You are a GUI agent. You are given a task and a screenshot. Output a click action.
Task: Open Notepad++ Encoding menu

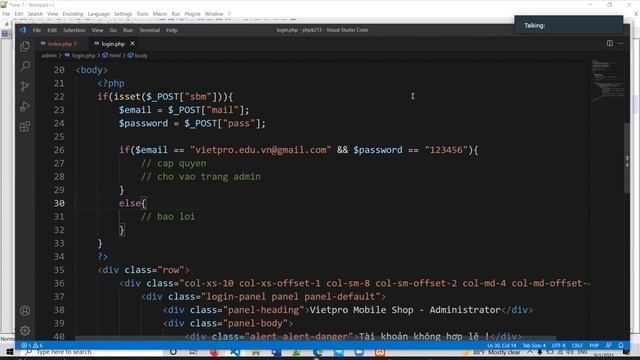pos(73,14)
